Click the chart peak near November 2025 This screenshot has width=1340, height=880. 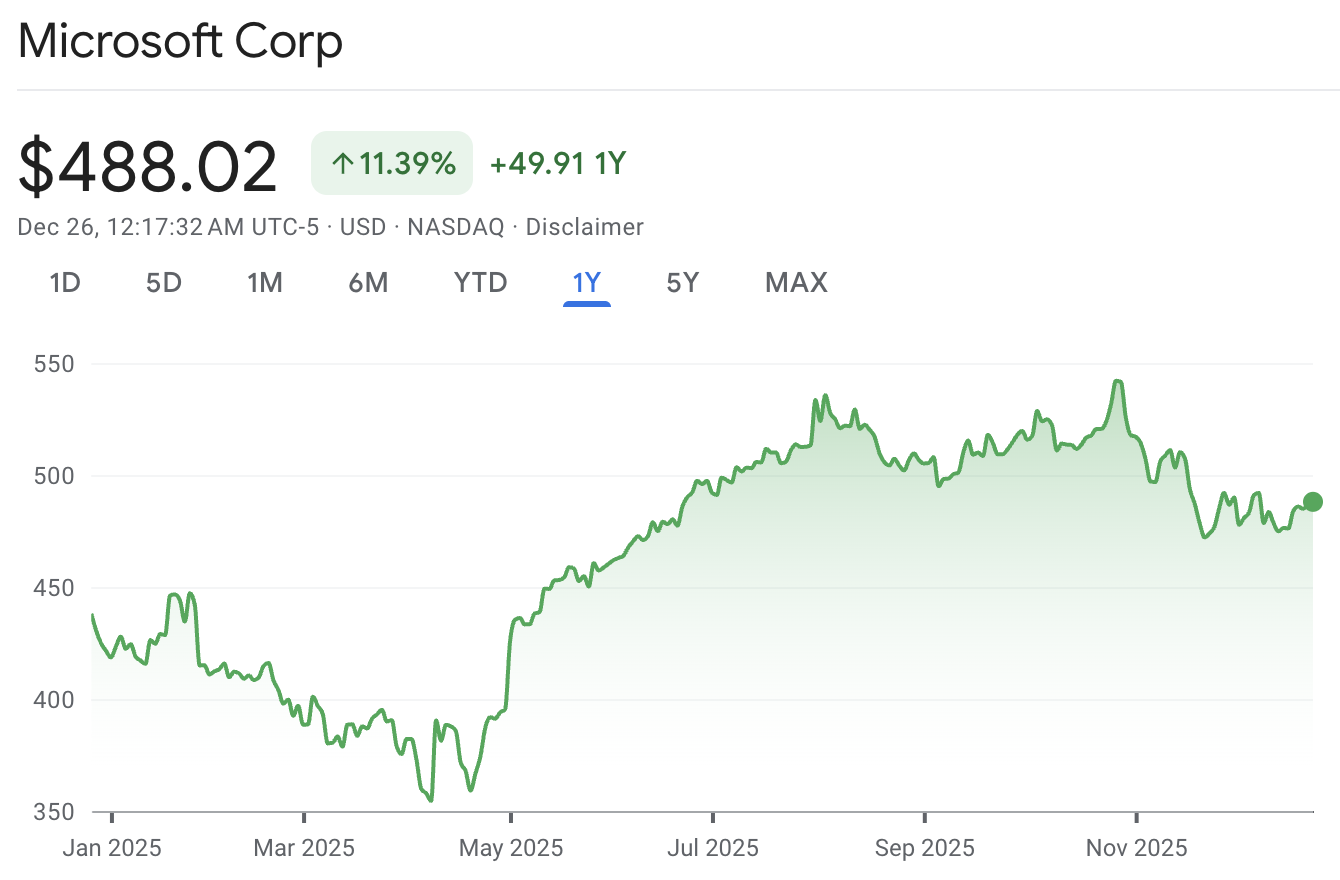click(x=1118, y=380)
